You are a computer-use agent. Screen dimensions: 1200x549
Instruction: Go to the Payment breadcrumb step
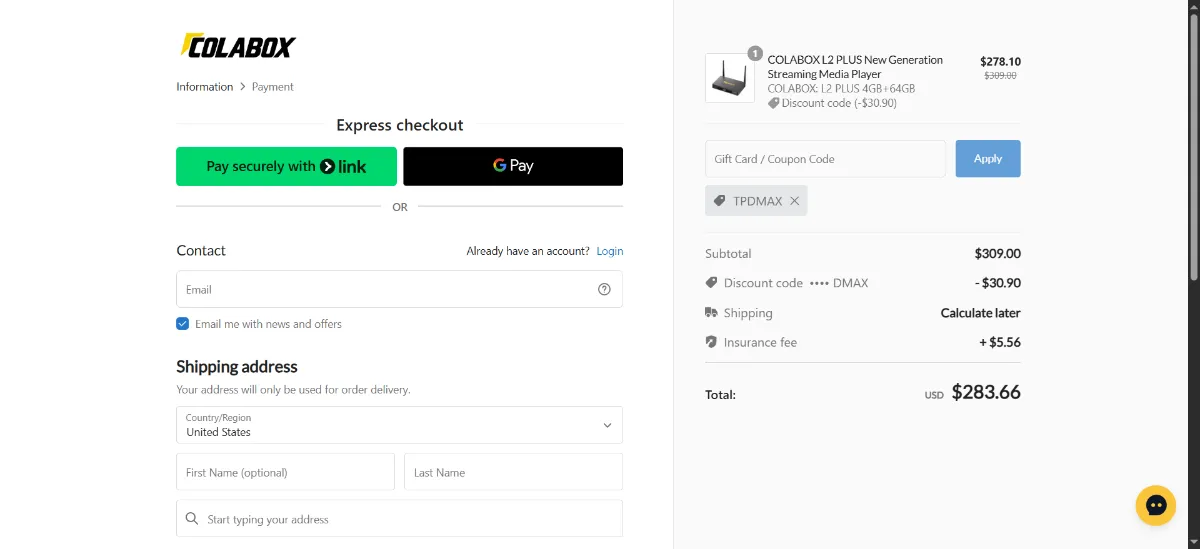[x=273, y=87]
